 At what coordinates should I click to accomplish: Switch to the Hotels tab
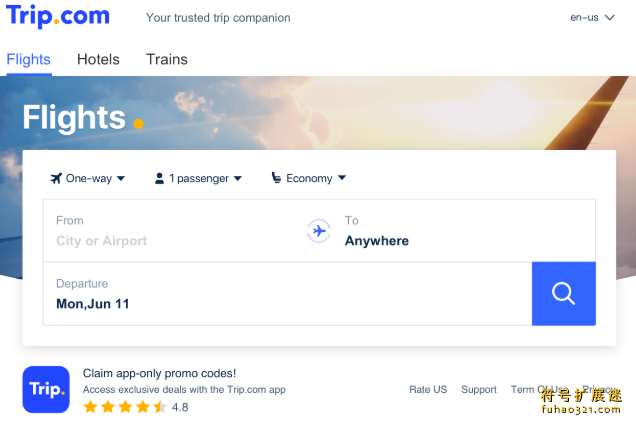coord(98,59)
